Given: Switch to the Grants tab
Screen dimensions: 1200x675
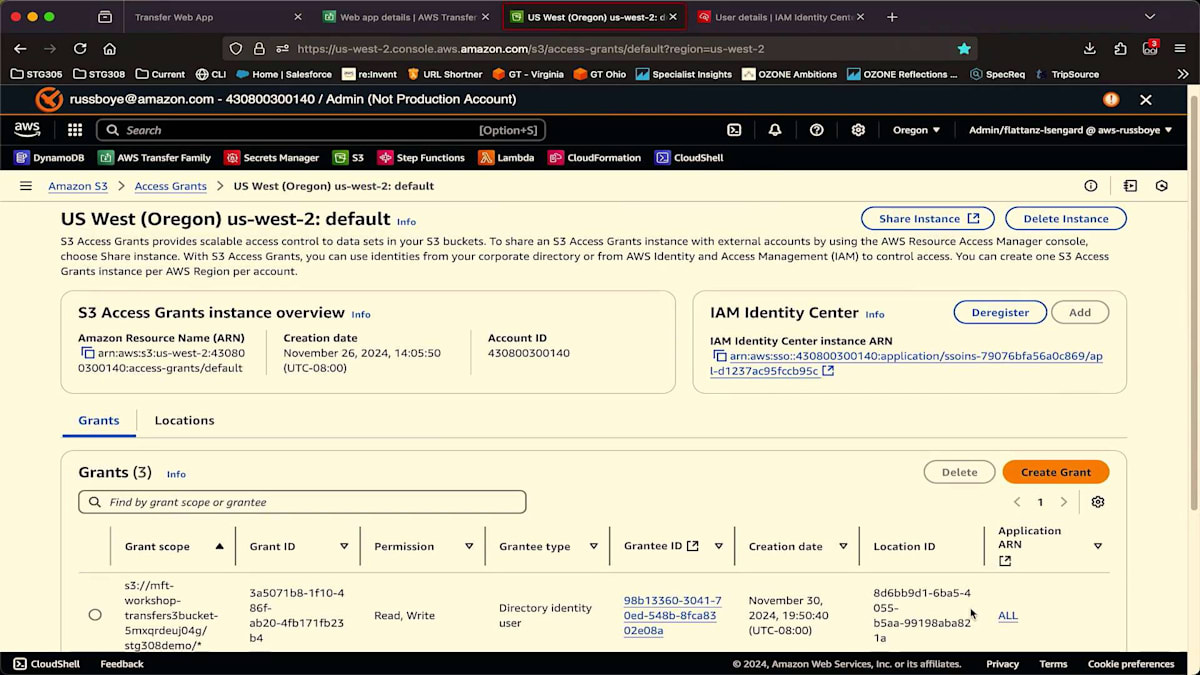Looking at the screenshot, I should tap(99, 420).
